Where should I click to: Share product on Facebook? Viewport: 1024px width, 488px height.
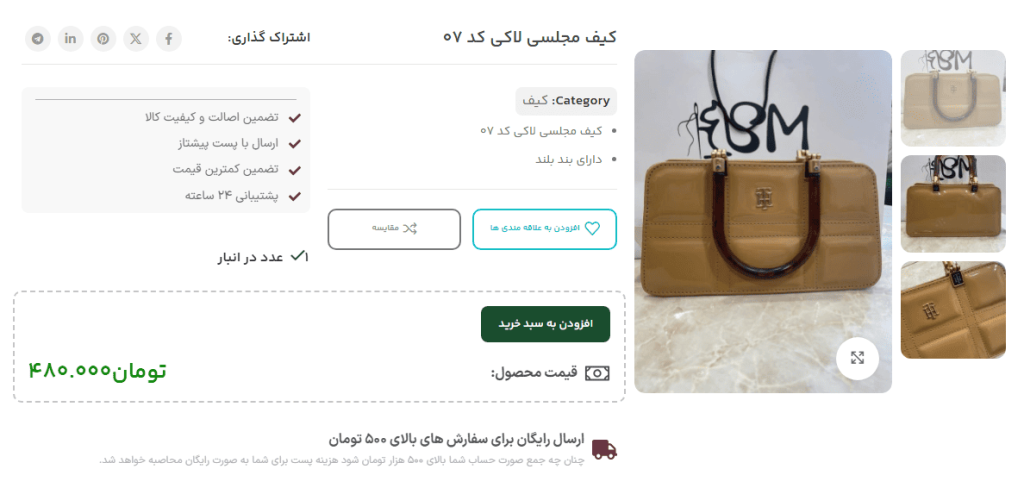pos(168,39)
